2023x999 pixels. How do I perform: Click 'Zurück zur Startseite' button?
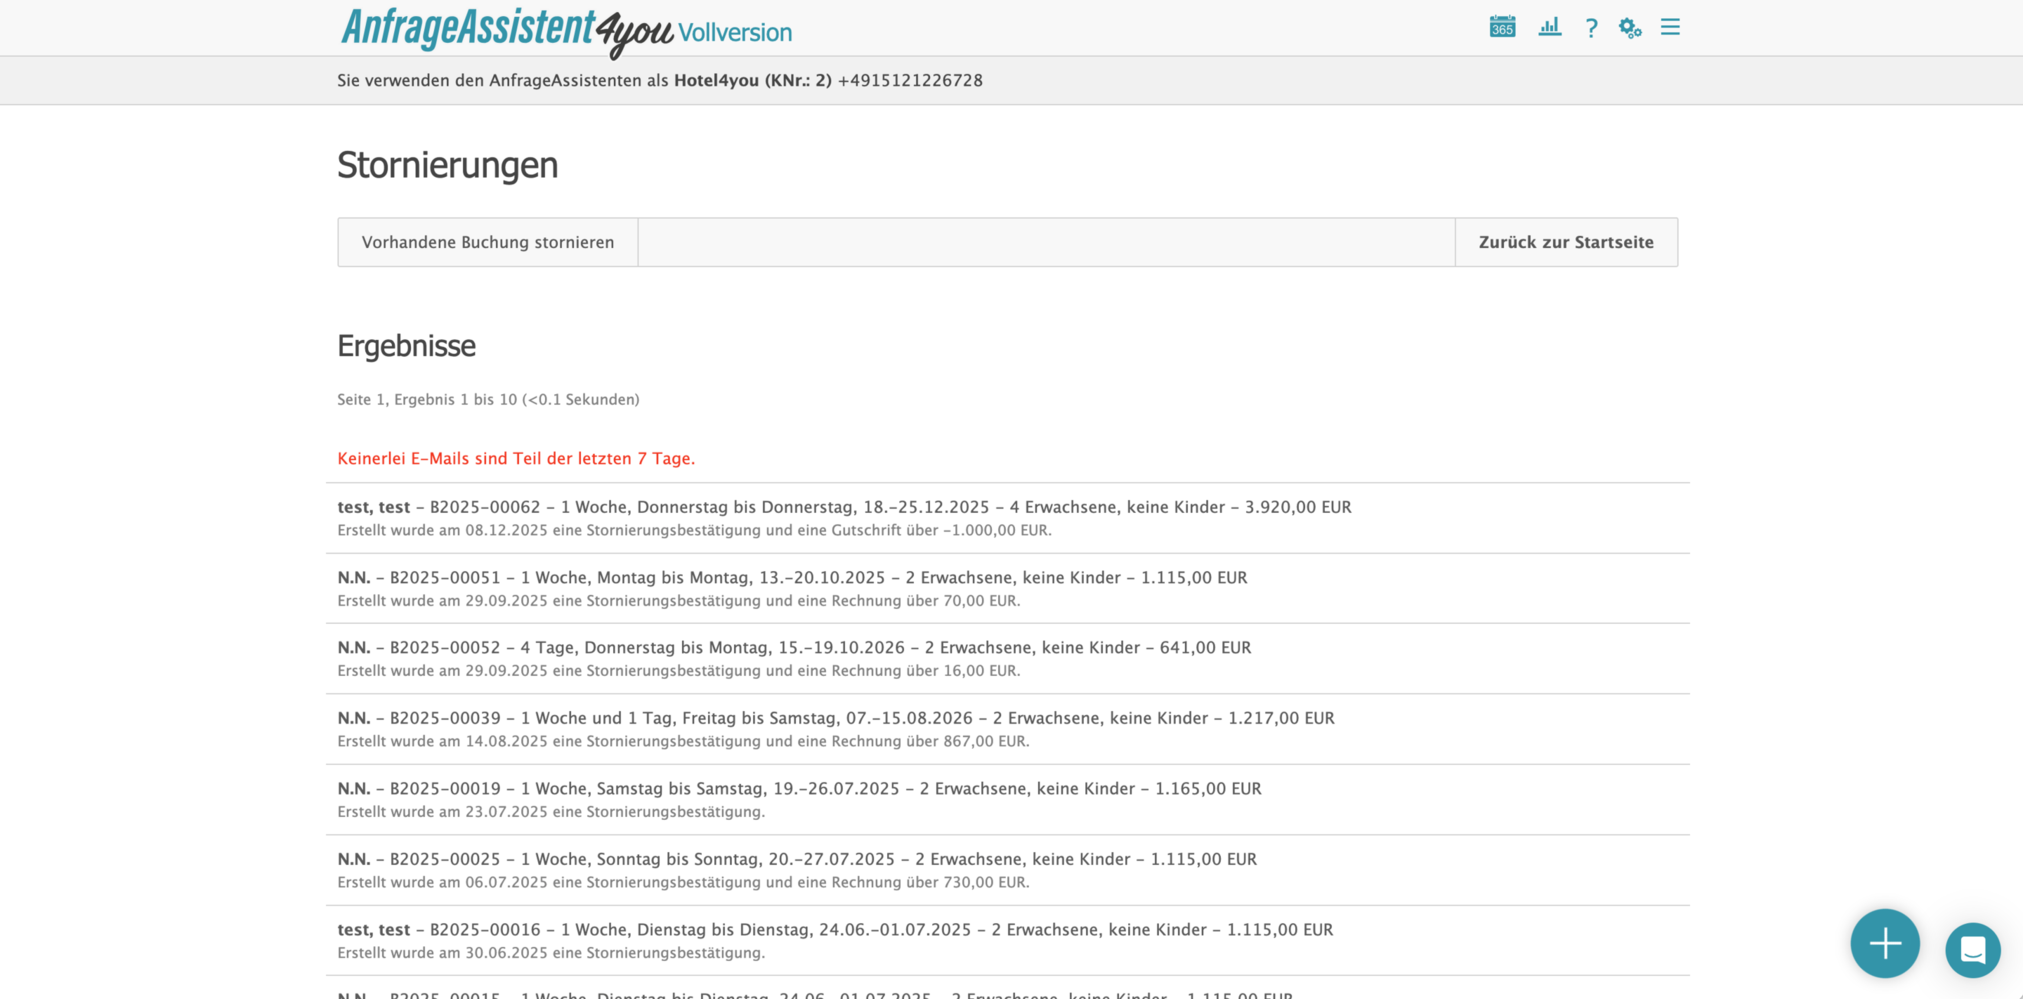[1566, 242]
